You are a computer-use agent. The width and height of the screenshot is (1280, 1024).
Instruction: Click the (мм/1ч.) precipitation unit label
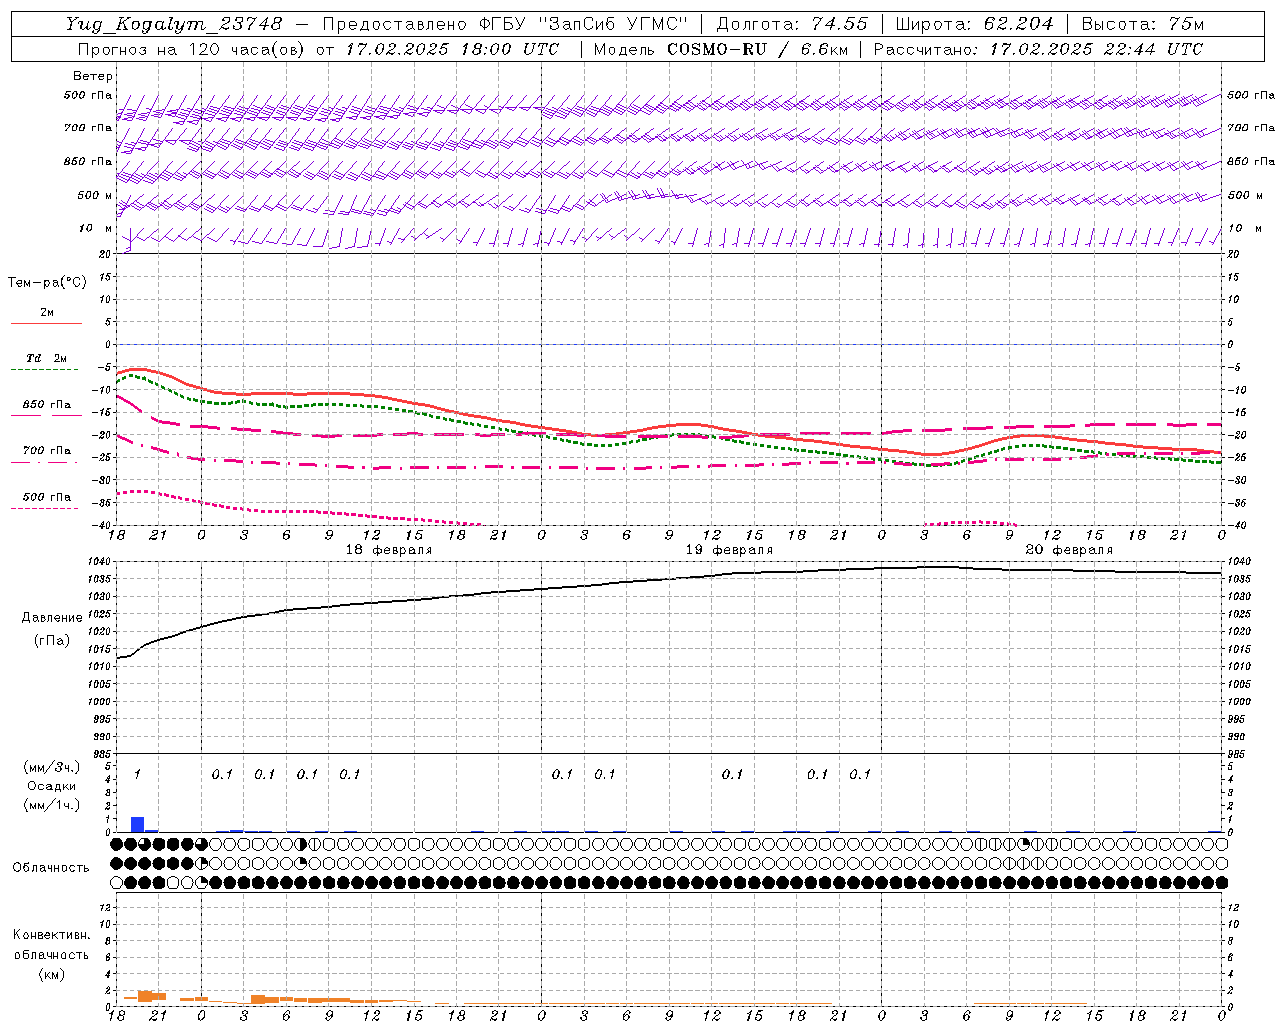pos(49,805)
